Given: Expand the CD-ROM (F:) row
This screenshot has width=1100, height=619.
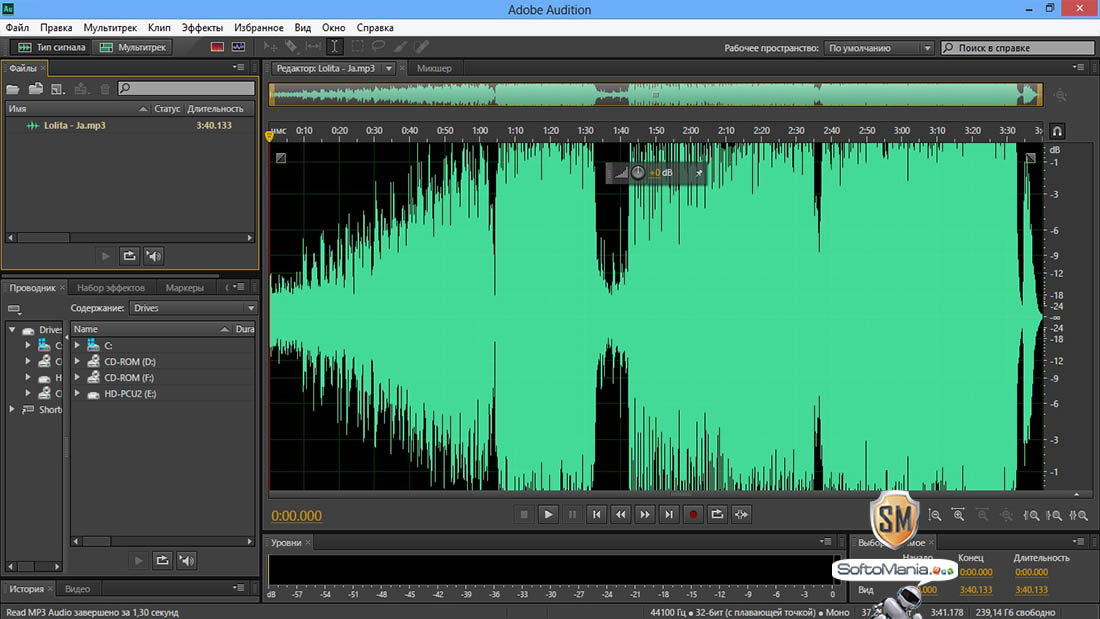Looking at the screenshot, I should point(77,378).
